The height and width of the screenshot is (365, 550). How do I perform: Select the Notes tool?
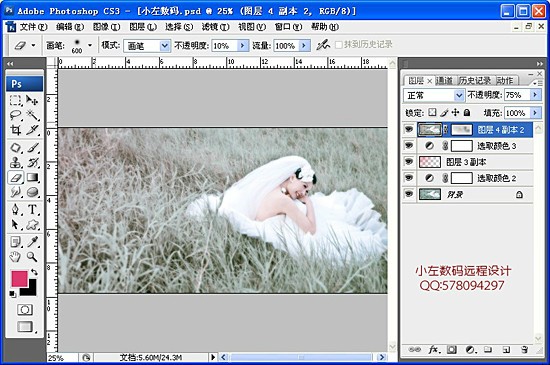click(15, 242)
